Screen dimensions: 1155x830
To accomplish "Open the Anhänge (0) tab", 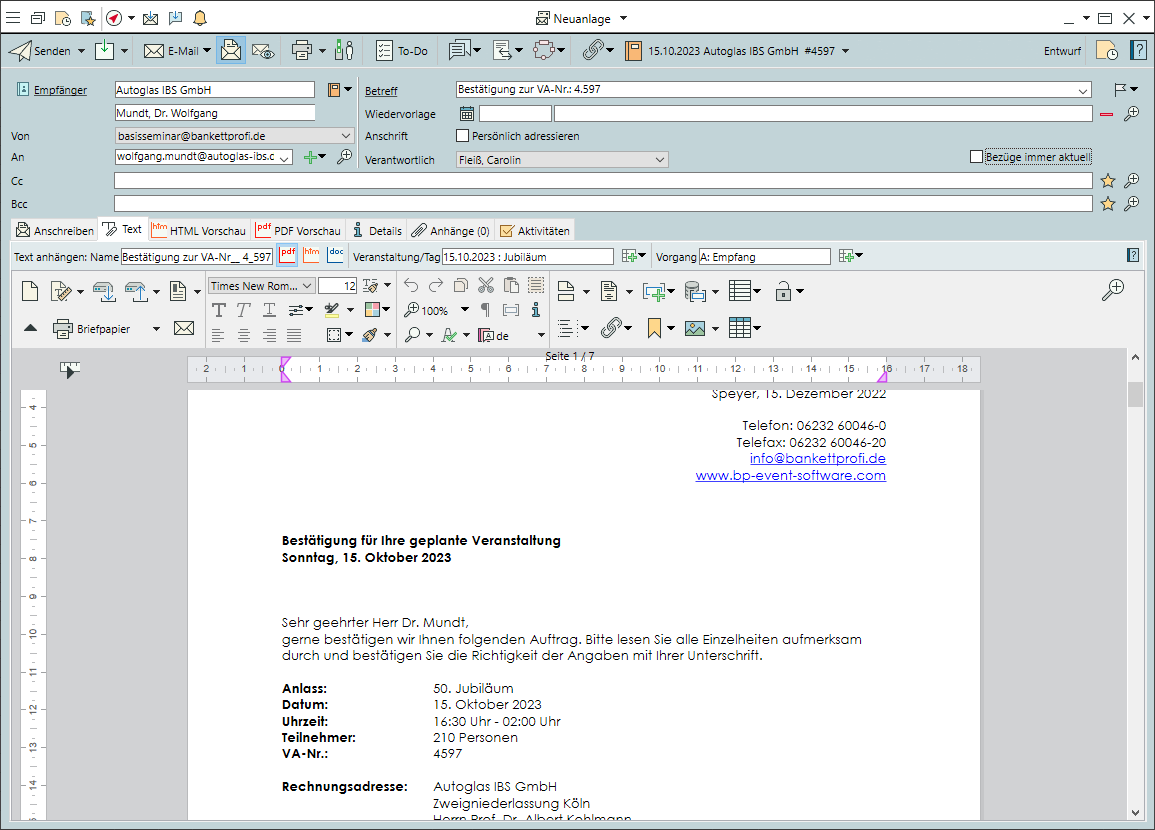I will click(x=450, y=231).
